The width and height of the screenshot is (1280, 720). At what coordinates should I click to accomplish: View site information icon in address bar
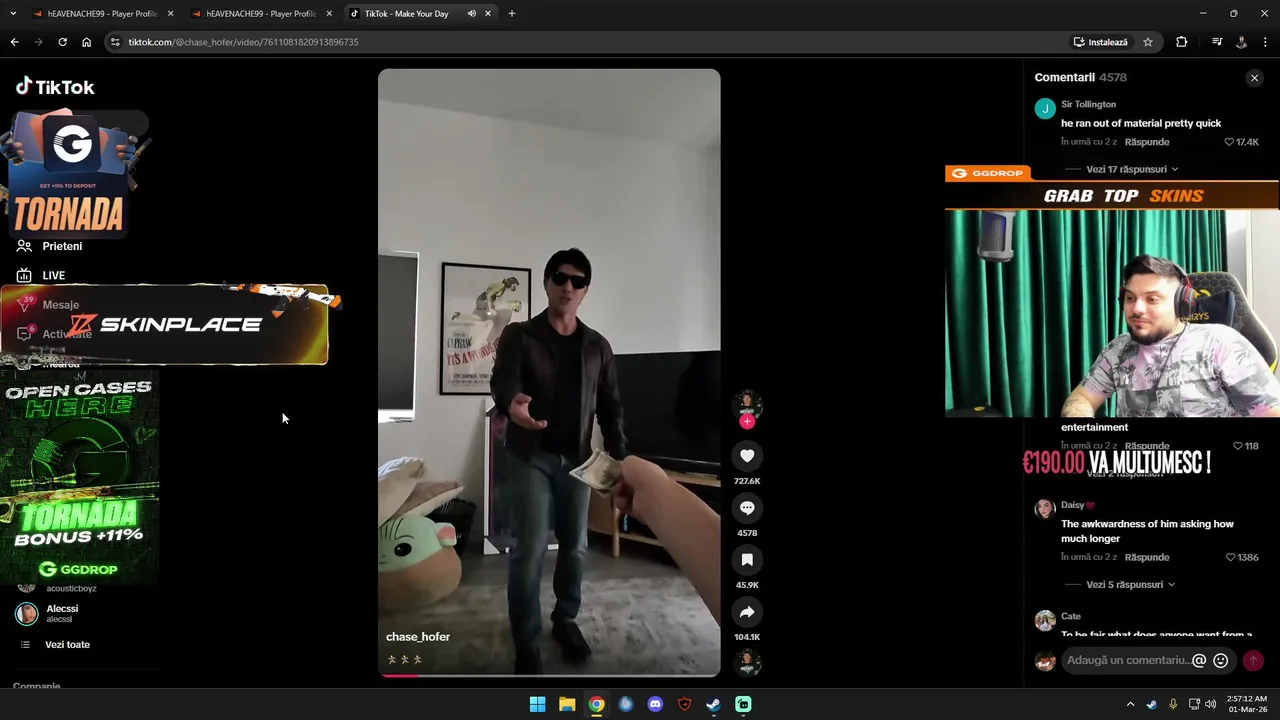[x=115, y=42]
